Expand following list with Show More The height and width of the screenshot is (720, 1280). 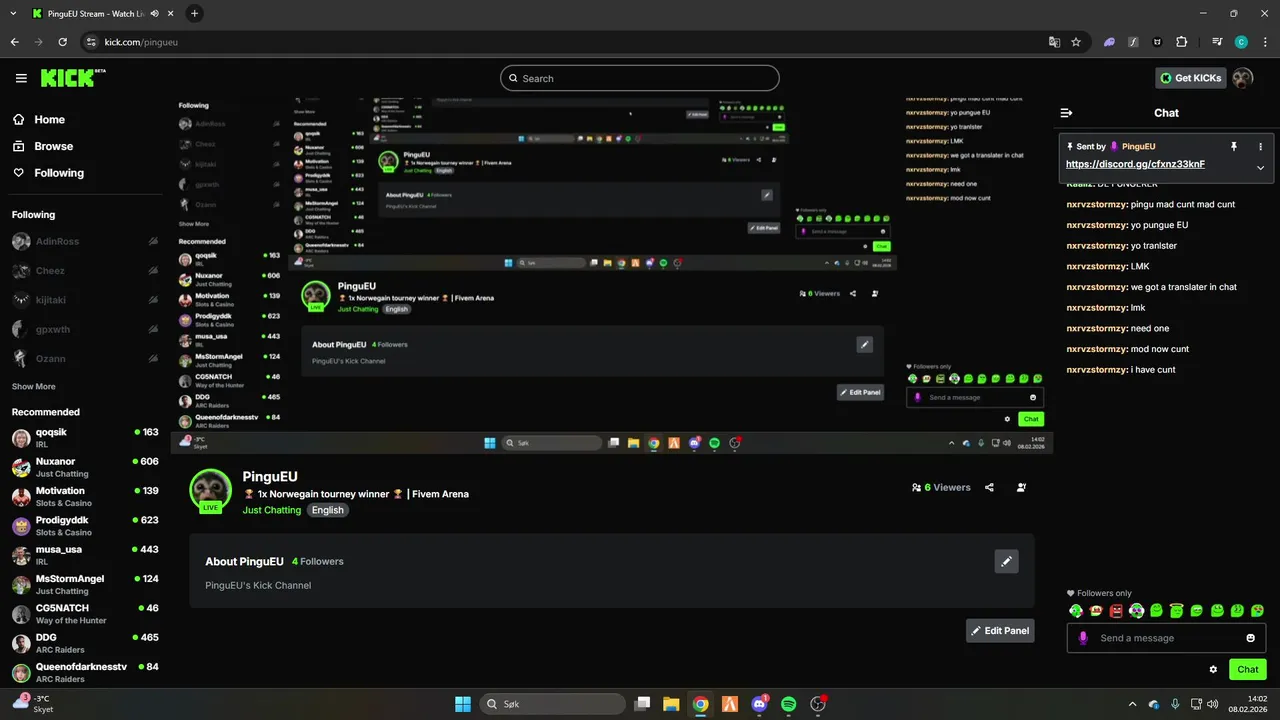[x=34, y=386]
